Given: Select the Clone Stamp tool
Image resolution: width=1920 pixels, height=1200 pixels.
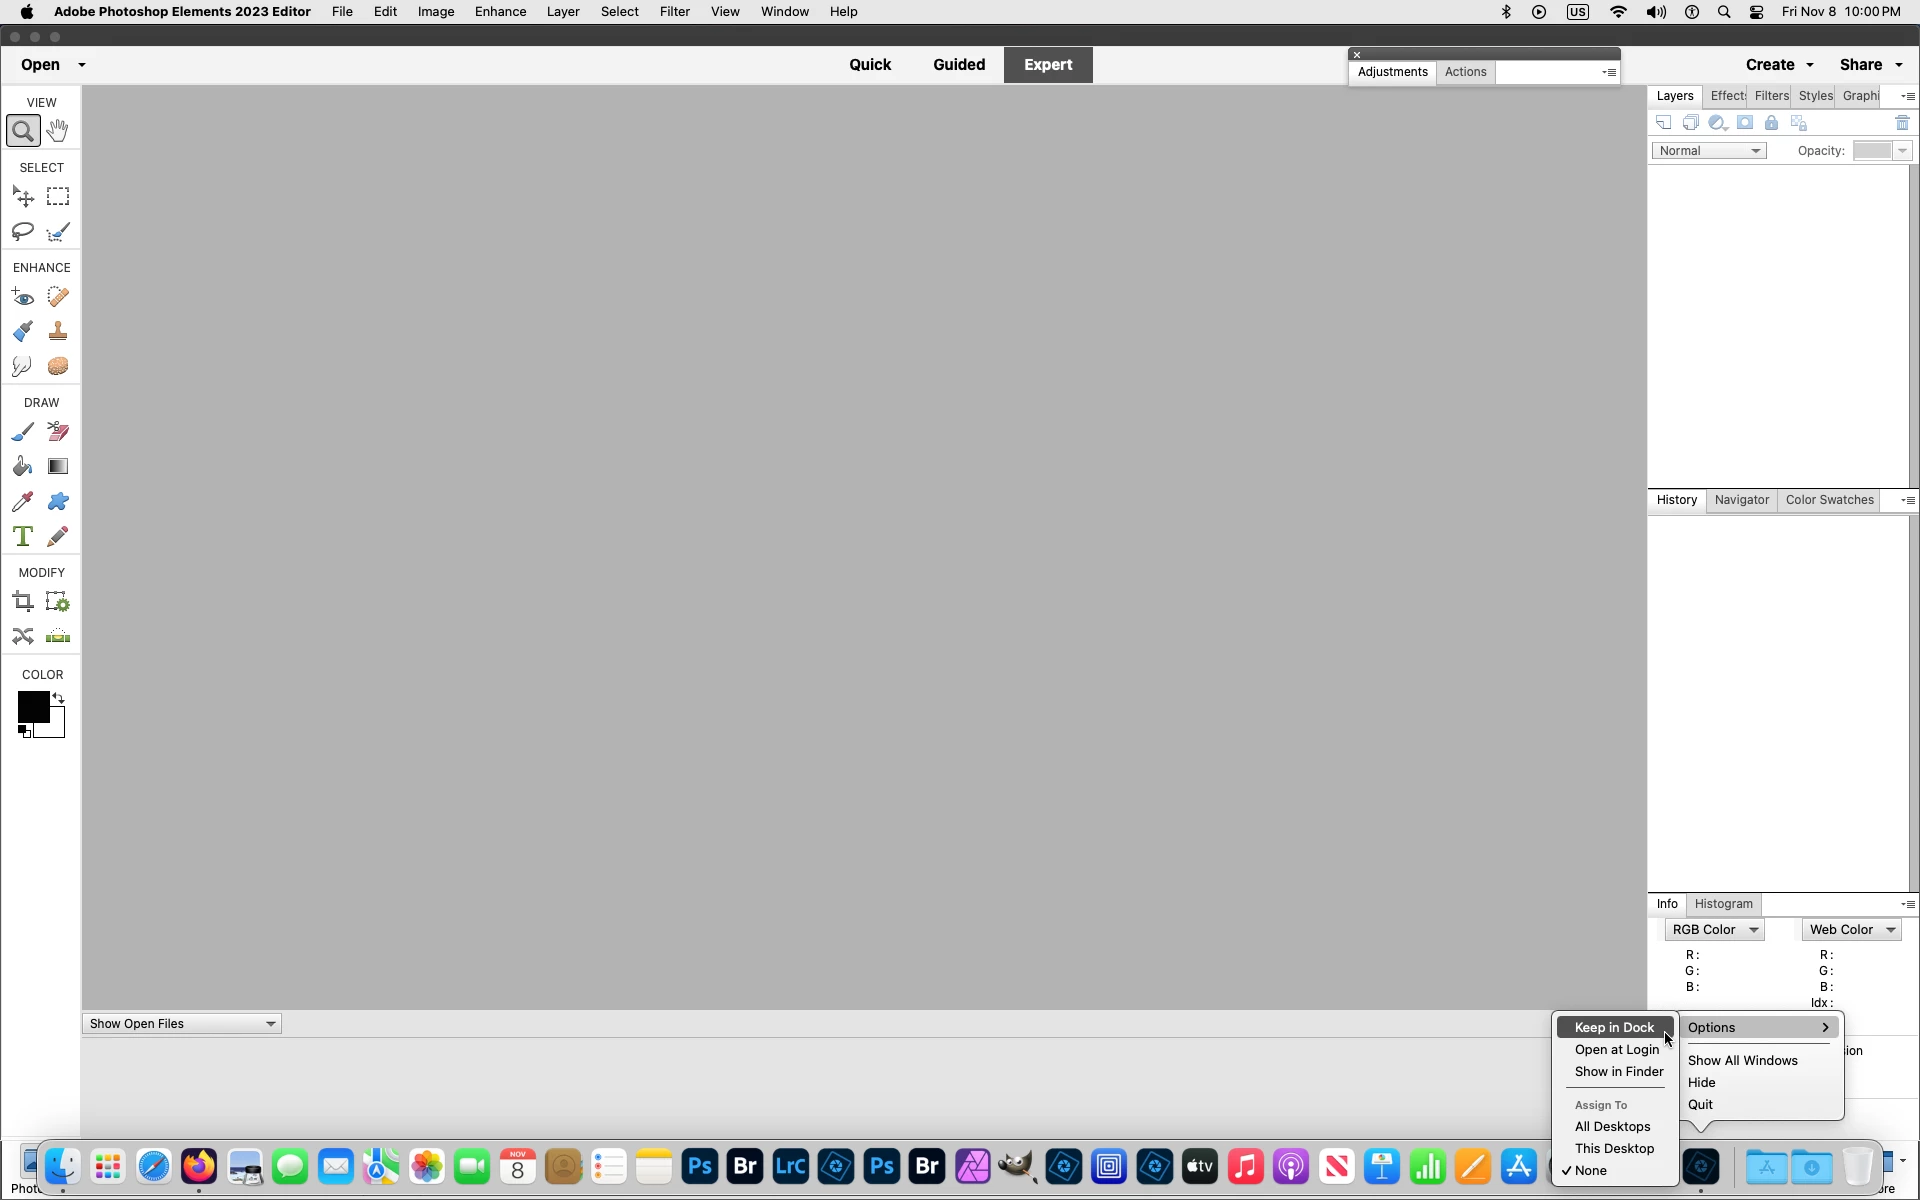Looking at the screenshot, I should pyautogui.click(x=58, y=331).
